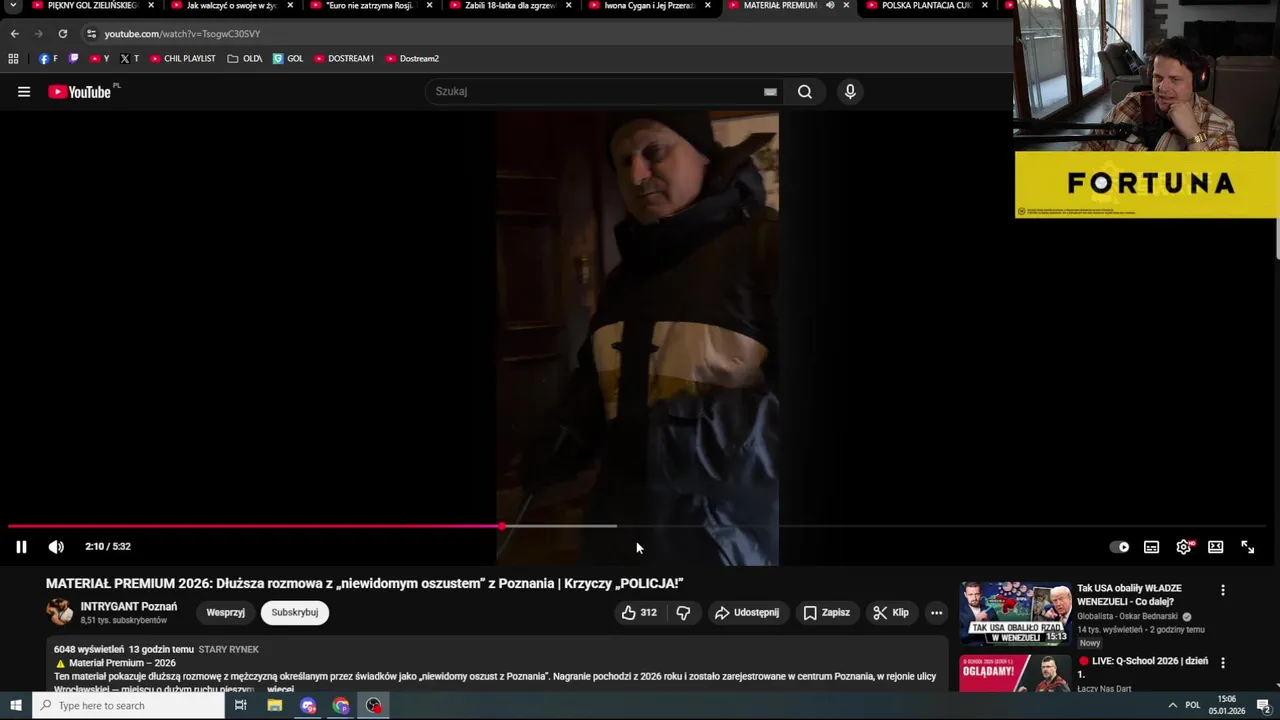The image size is (1280, 720).
Task: Open the YouTube hamburger guide menu
Action: pyautogui.click(x=24, y=92)
